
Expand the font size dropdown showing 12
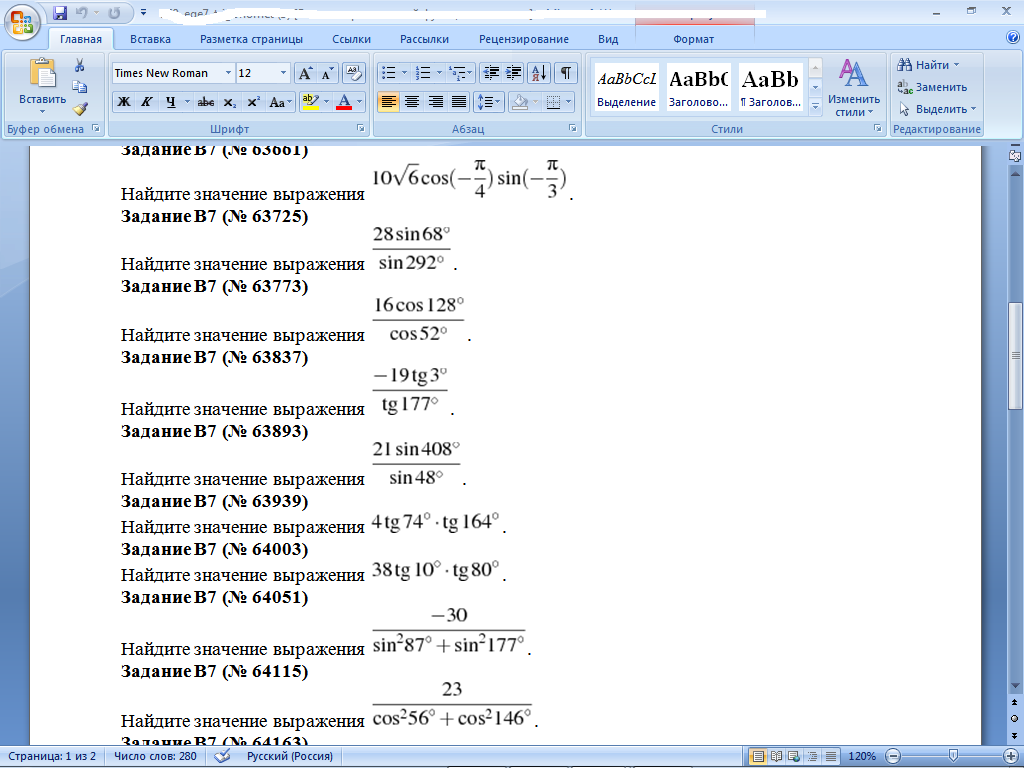tap(284, 73)
